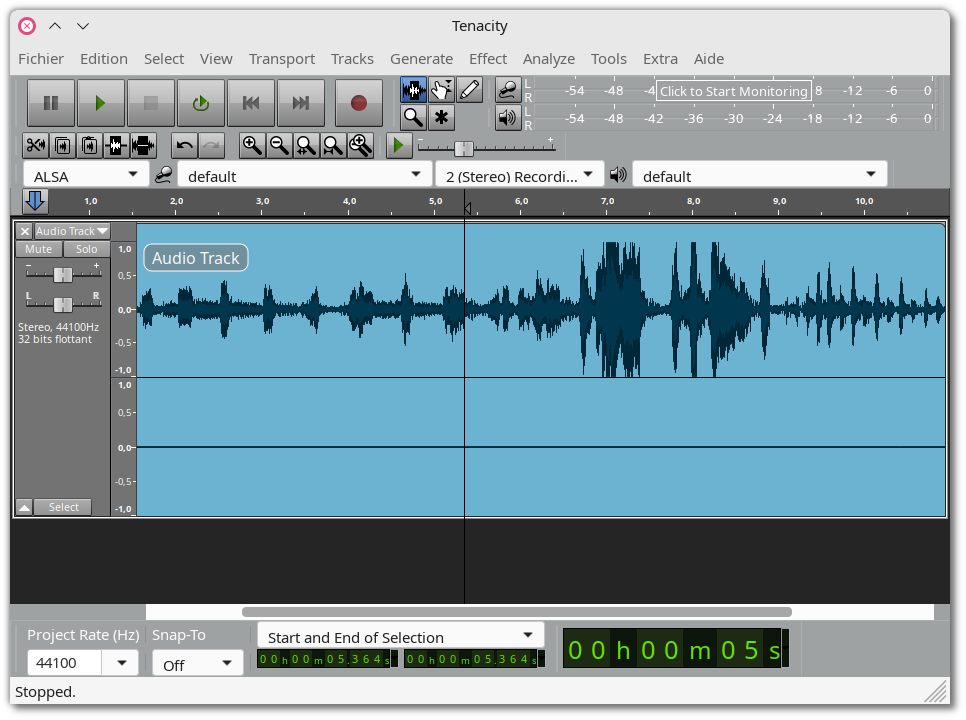Viewport: 966px width, 720px height.
Task: Select the Zoom magnifier tool
Action: pyautogui.click(x=413, y=117)
